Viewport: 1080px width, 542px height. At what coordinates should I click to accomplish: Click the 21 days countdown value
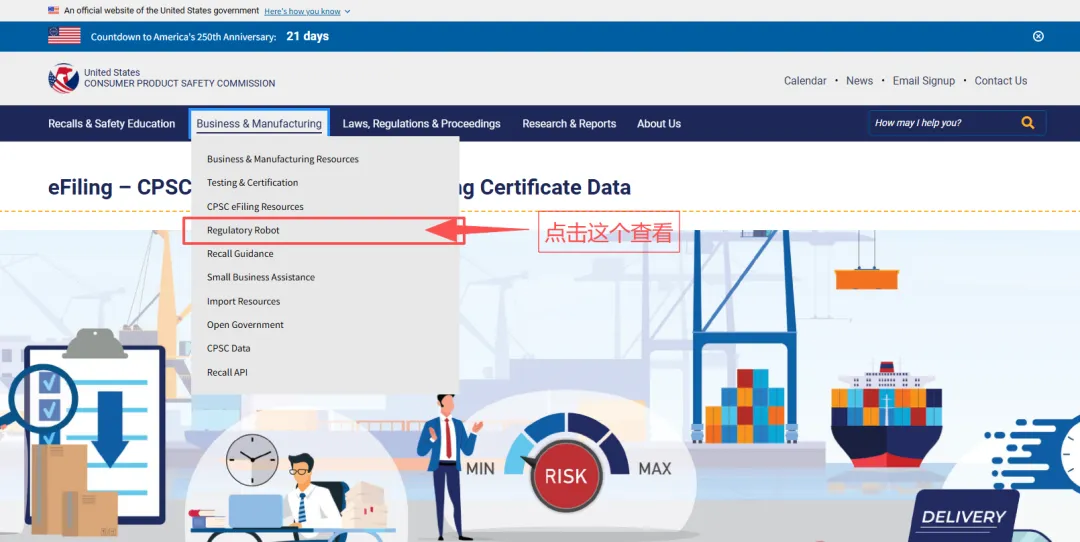(x=307, y=37)
